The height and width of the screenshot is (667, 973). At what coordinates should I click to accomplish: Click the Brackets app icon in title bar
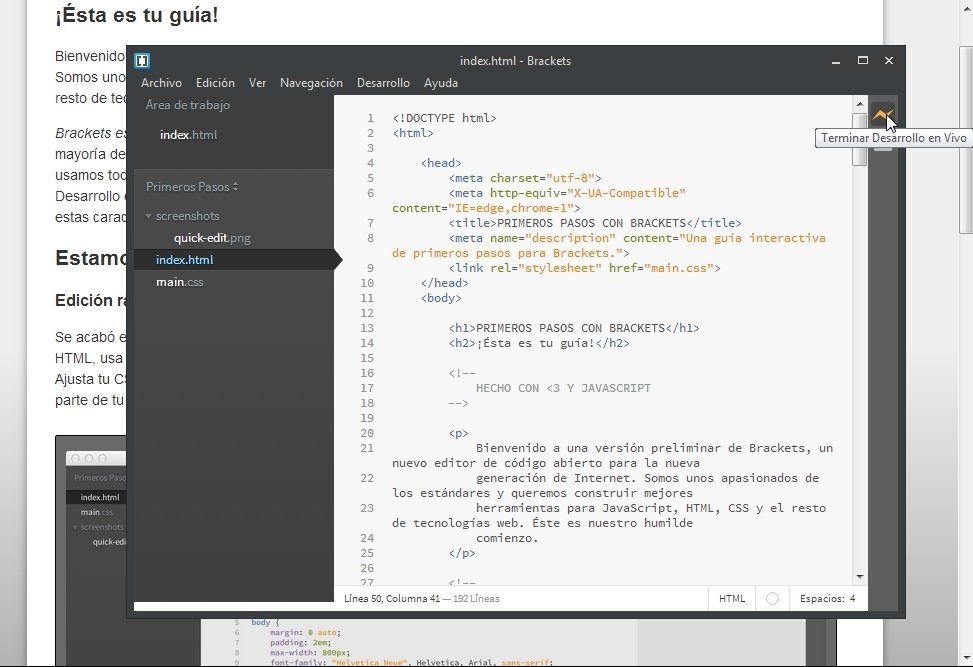(142, 60)
